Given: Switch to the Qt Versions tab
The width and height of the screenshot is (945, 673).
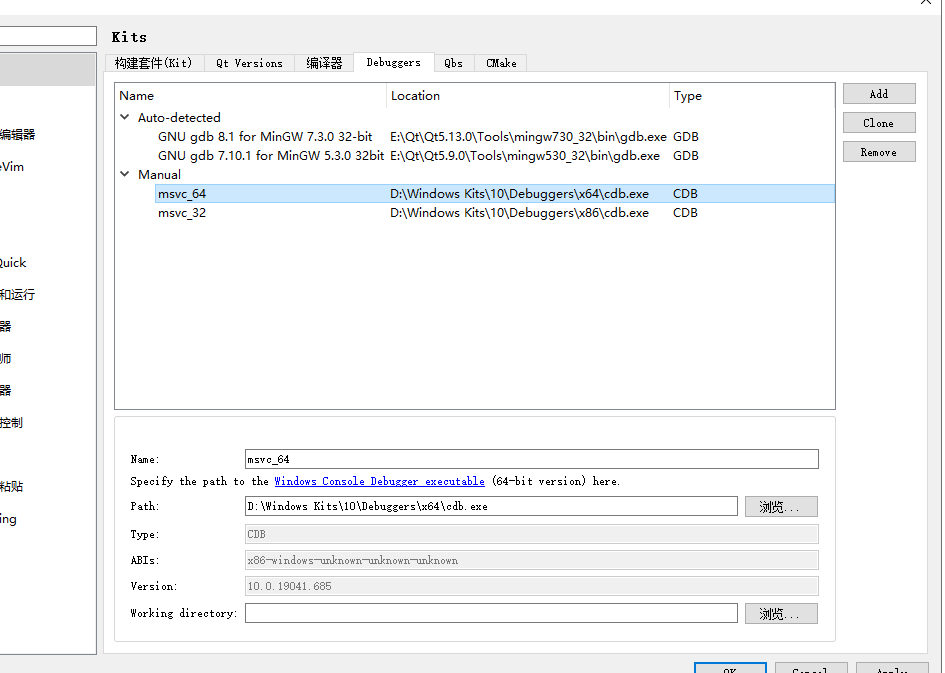Looking at the screenshot, I should click(x=249, y=62).
